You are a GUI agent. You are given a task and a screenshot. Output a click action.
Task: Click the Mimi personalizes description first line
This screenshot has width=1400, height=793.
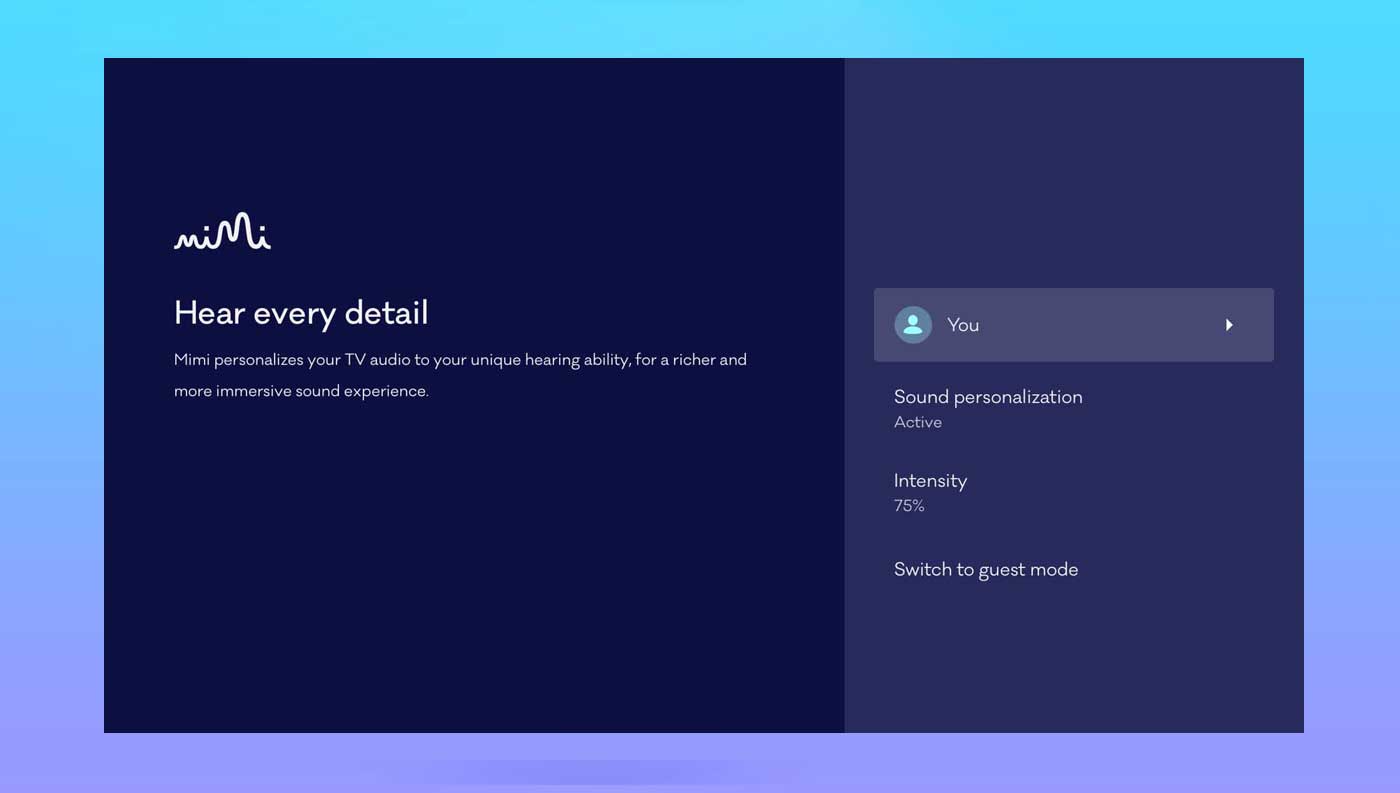[x=460, y=360]
